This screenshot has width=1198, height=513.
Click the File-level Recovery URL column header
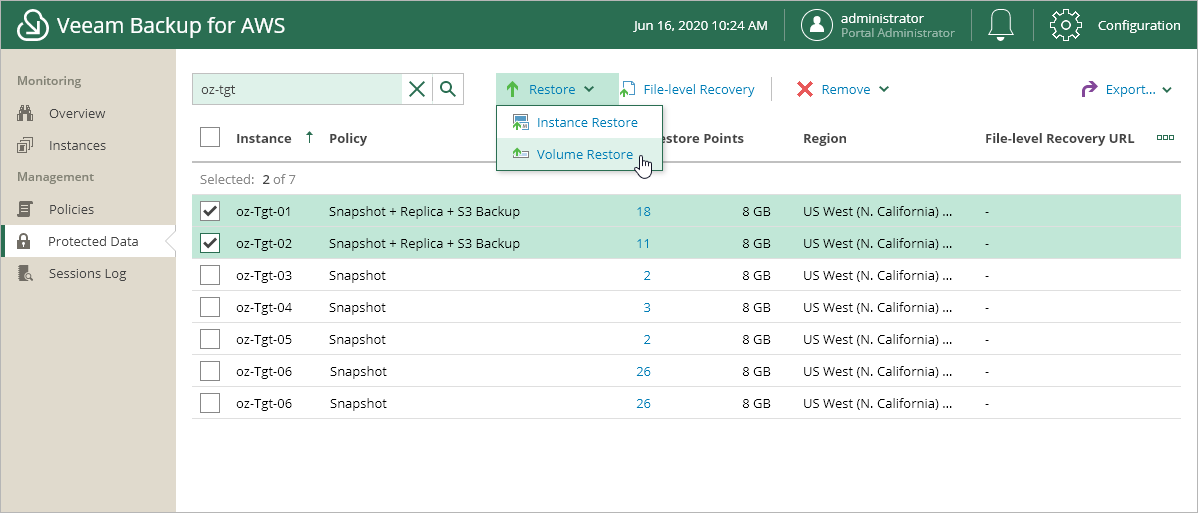point(1060,138)
